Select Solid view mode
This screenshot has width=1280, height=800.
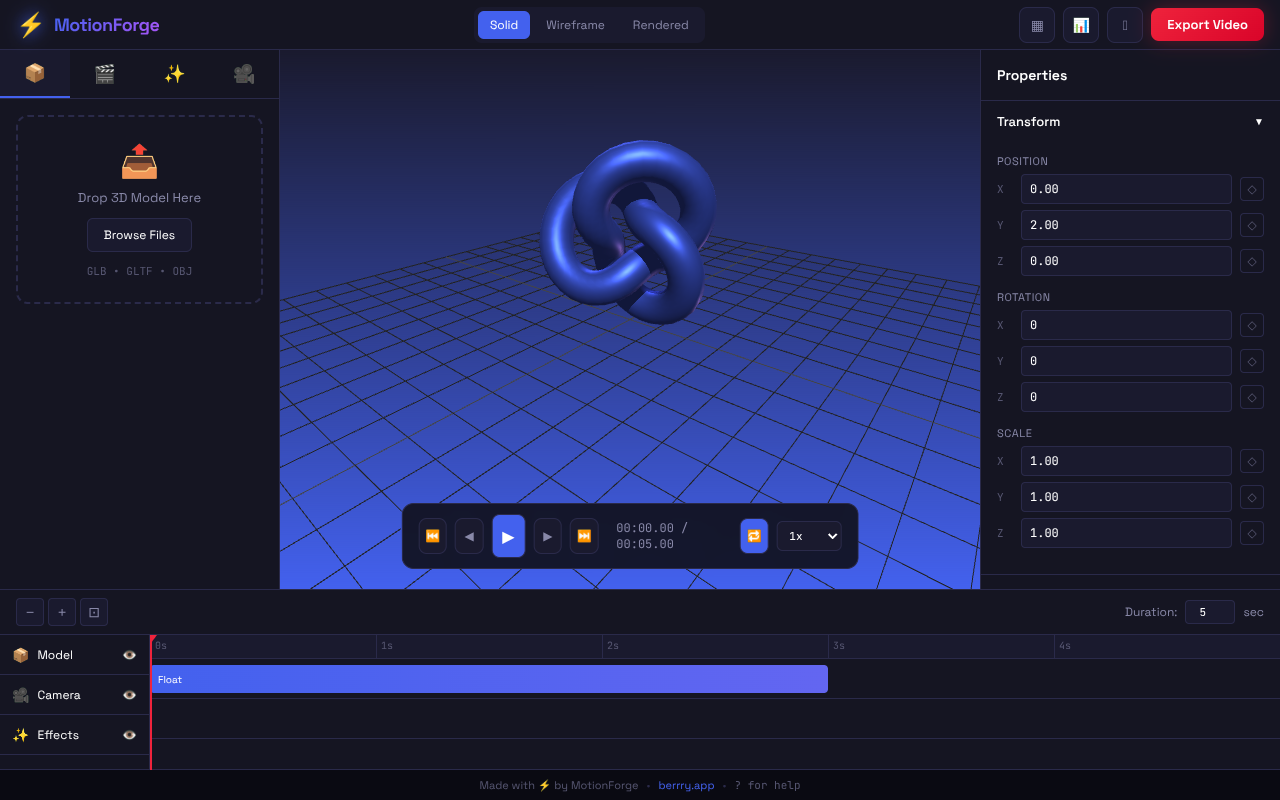pos(504,25)
